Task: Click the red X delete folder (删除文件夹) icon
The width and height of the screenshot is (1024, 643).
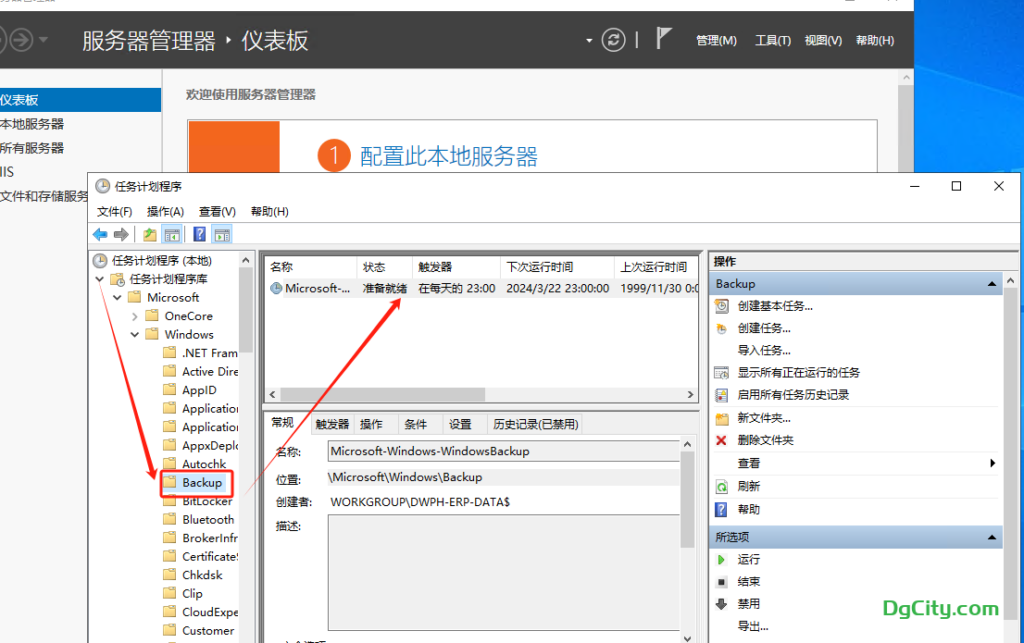Action: coord(721,440)
